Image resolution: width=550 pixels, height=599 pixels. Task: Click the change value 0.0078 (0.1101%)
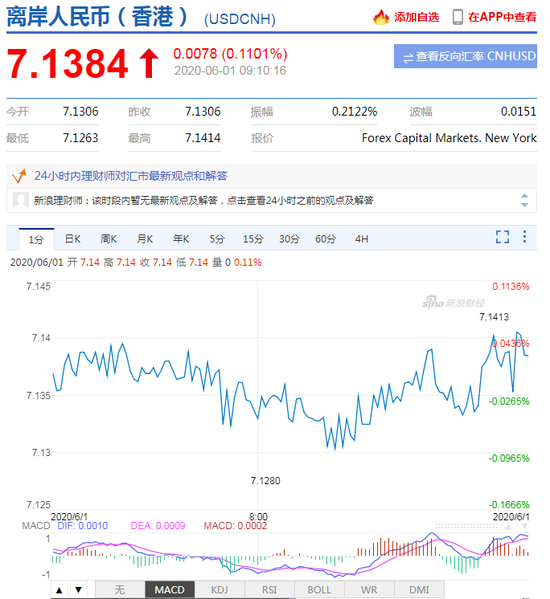[230, 54]
